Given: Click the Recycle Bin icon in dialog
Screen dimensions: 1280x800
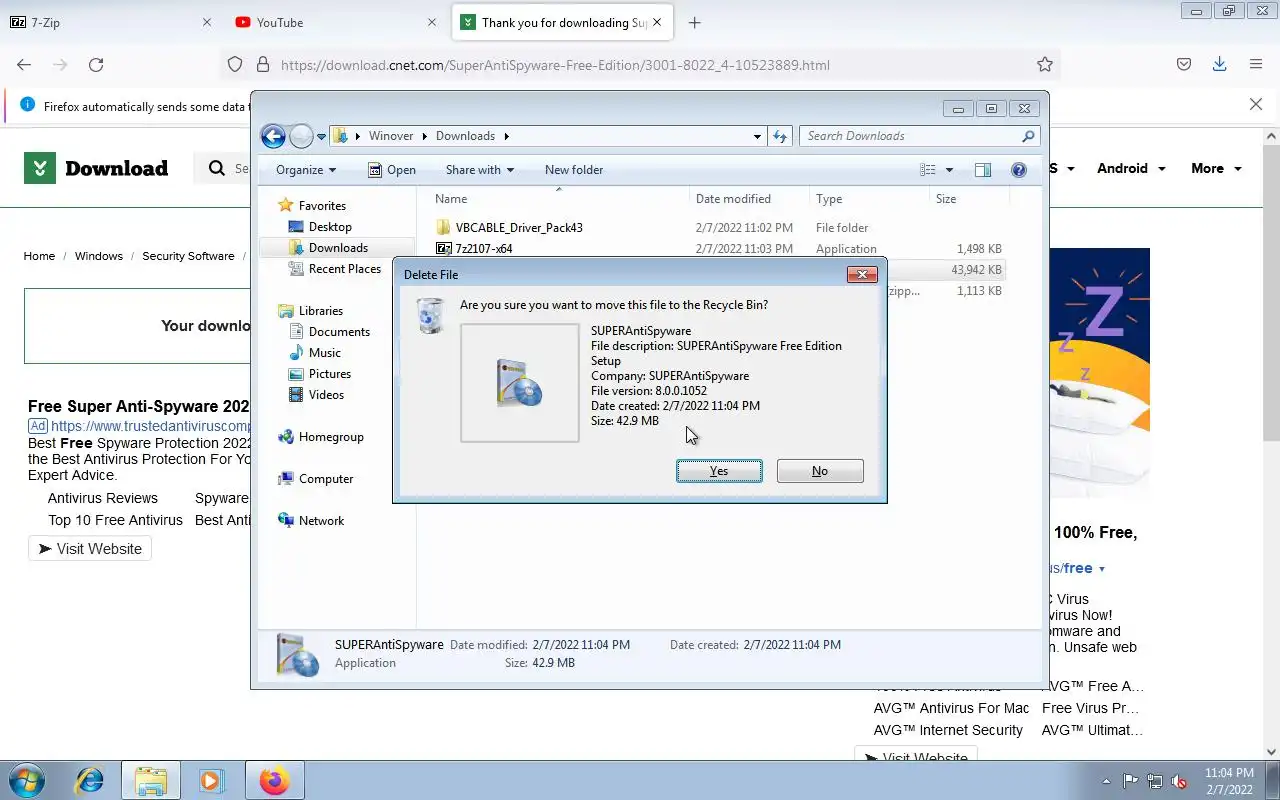Looking at the screenshot, I should click(x=430, y=315).
